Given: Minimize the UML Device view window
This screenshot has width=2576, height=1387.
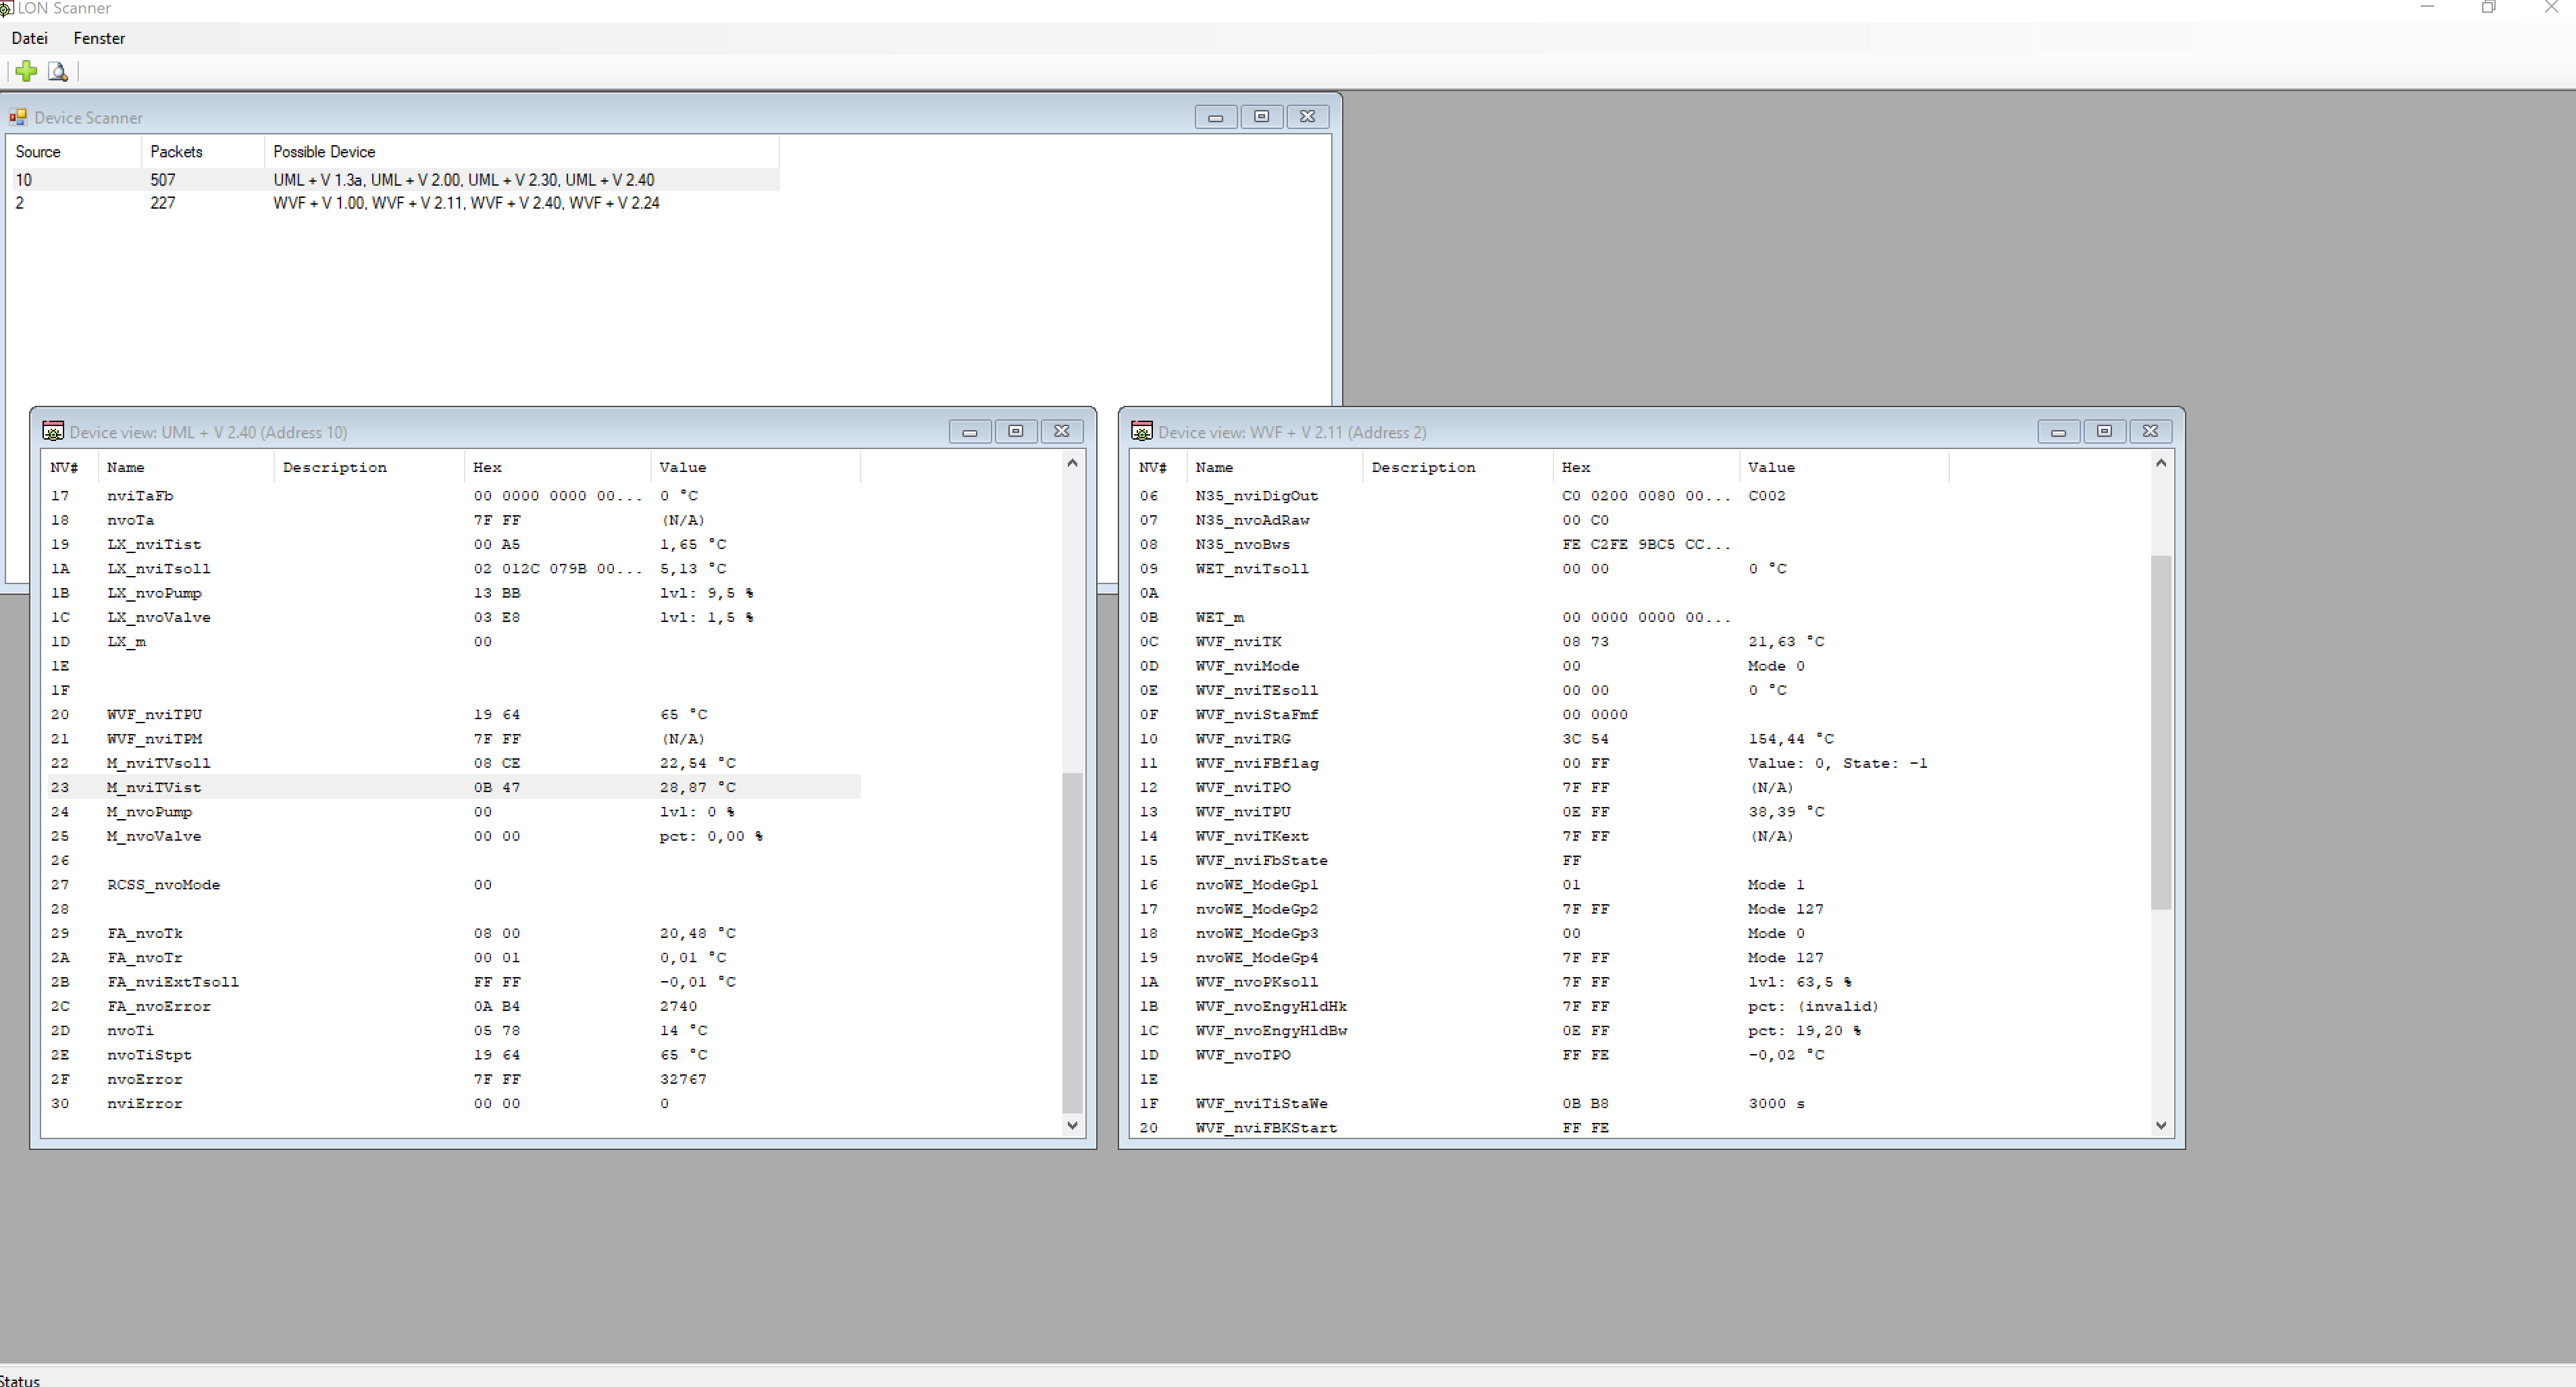Looking at the screenshot, I should tap(969, 431).
